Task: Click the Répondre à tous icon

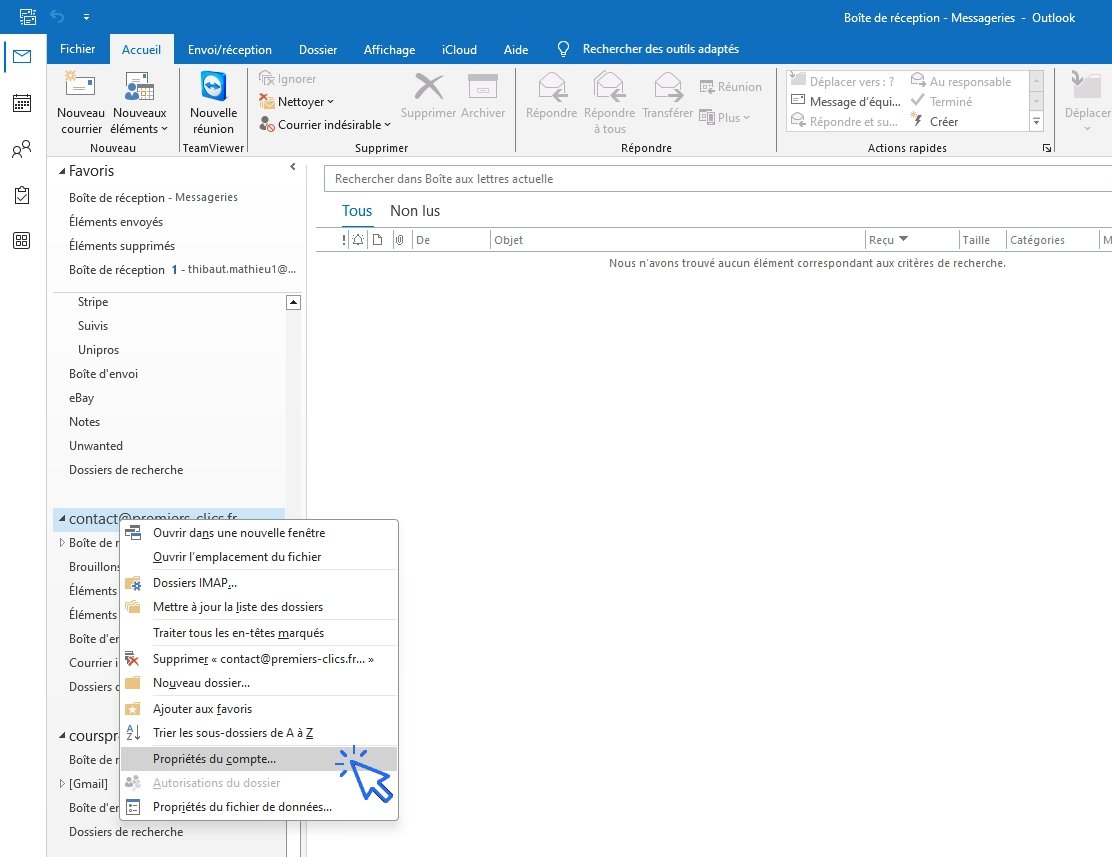Action: 609,87
